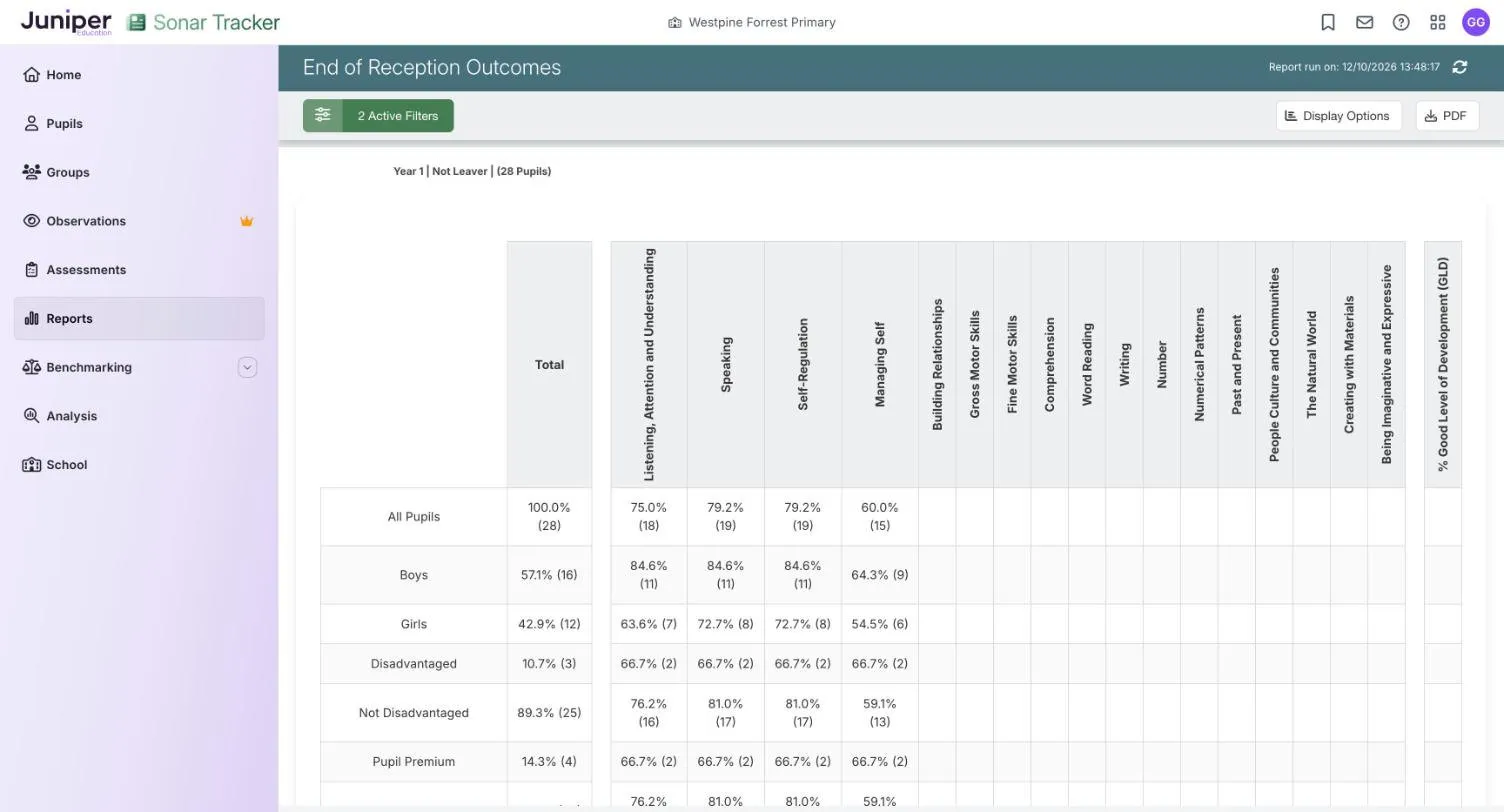
Task: Click the Numerical Patterns column header
Action: (1199, 365)
